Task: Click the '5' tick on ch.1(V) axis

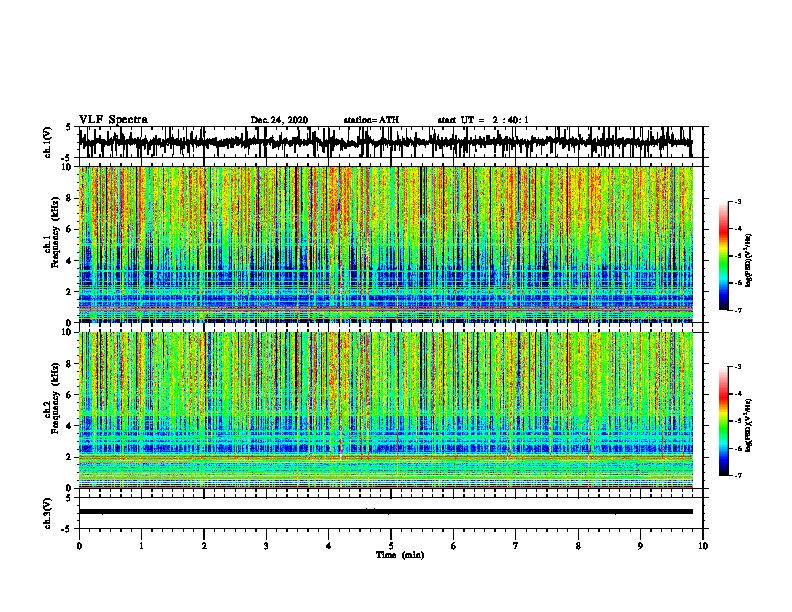Action: point(68,128)
